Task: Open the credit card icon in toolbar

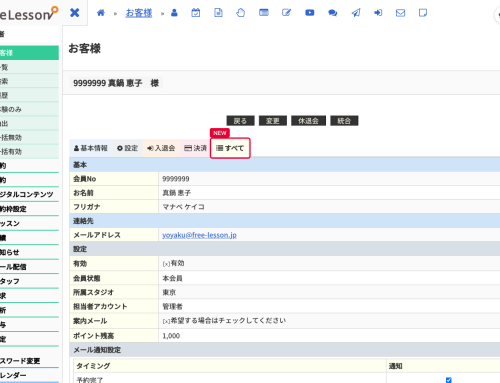Action: click(x=264, y=13)
